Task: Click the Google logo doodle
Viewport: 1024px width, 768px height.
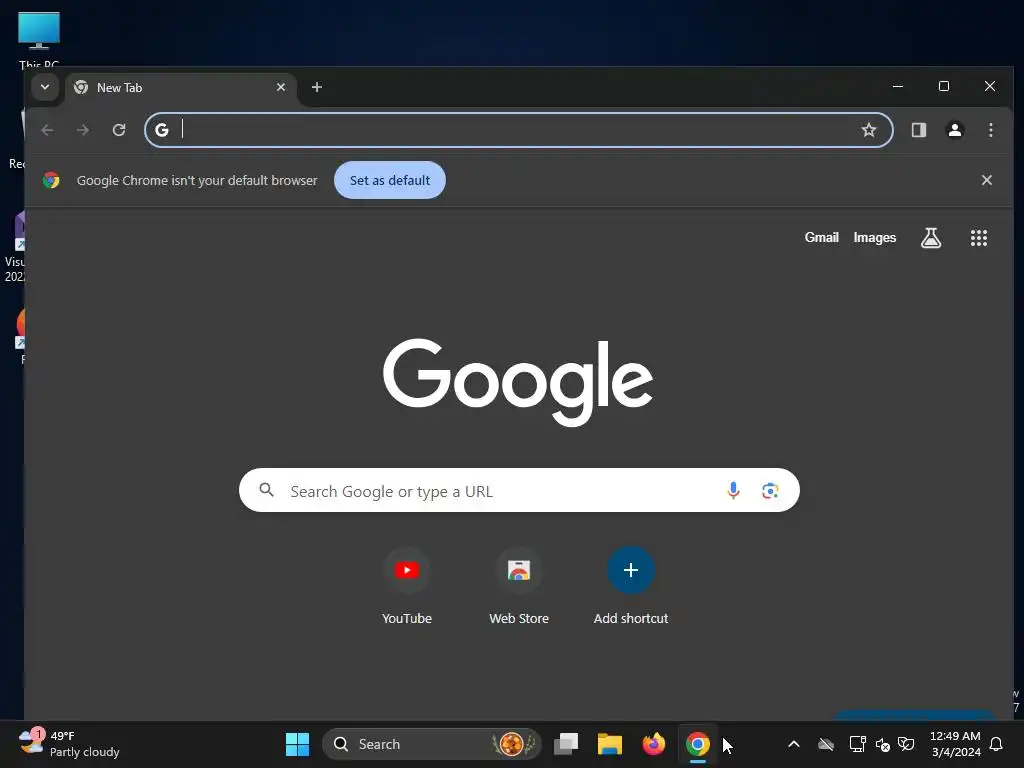Action: [x=518, y=382]
